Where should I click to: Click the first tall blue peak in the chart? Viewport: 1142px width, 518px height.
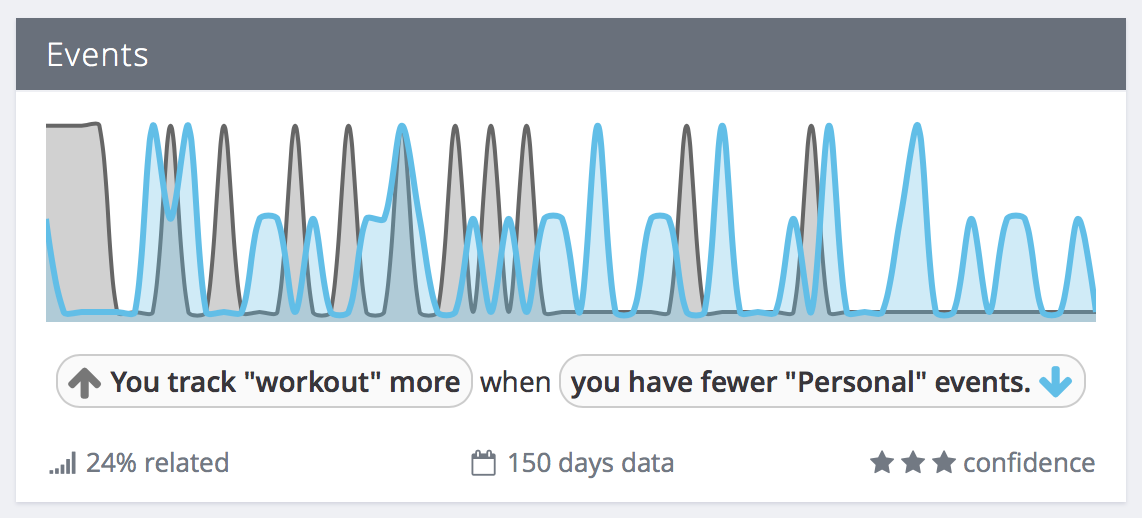[x=153, y=219]
